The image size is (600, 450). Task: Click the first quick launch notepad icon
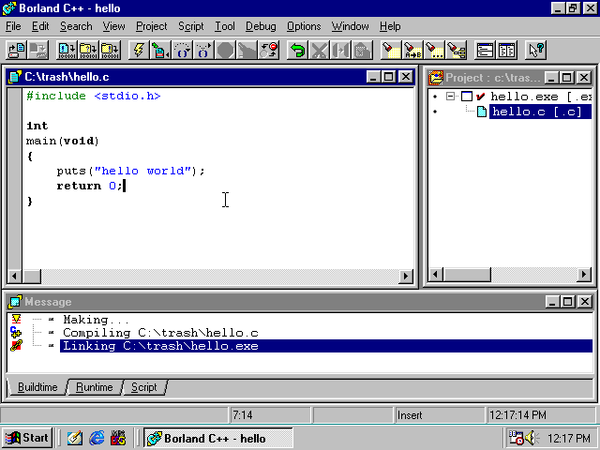75,438
